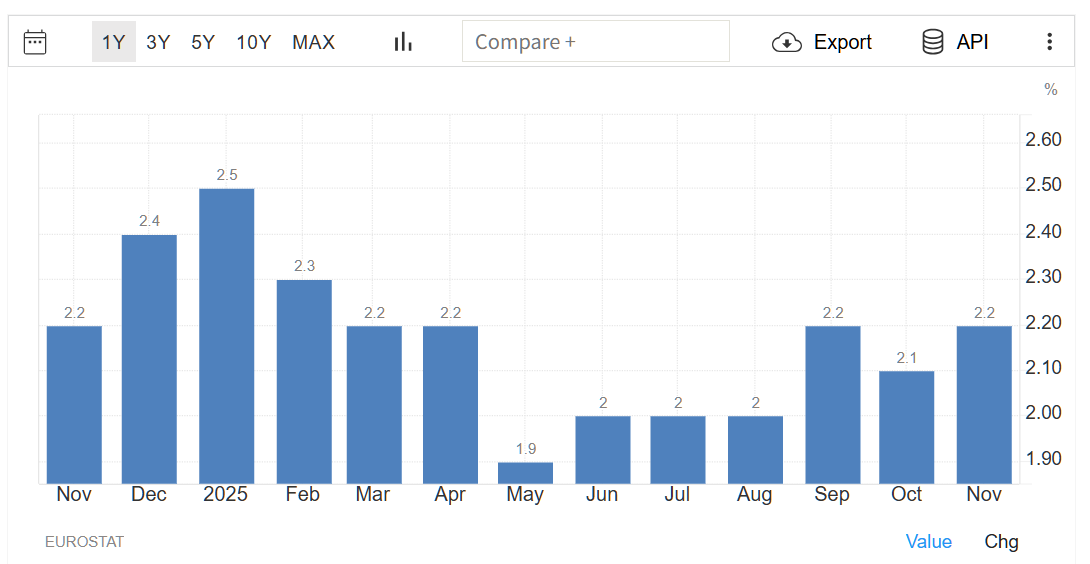Show the MAX time range

(313, 42)
